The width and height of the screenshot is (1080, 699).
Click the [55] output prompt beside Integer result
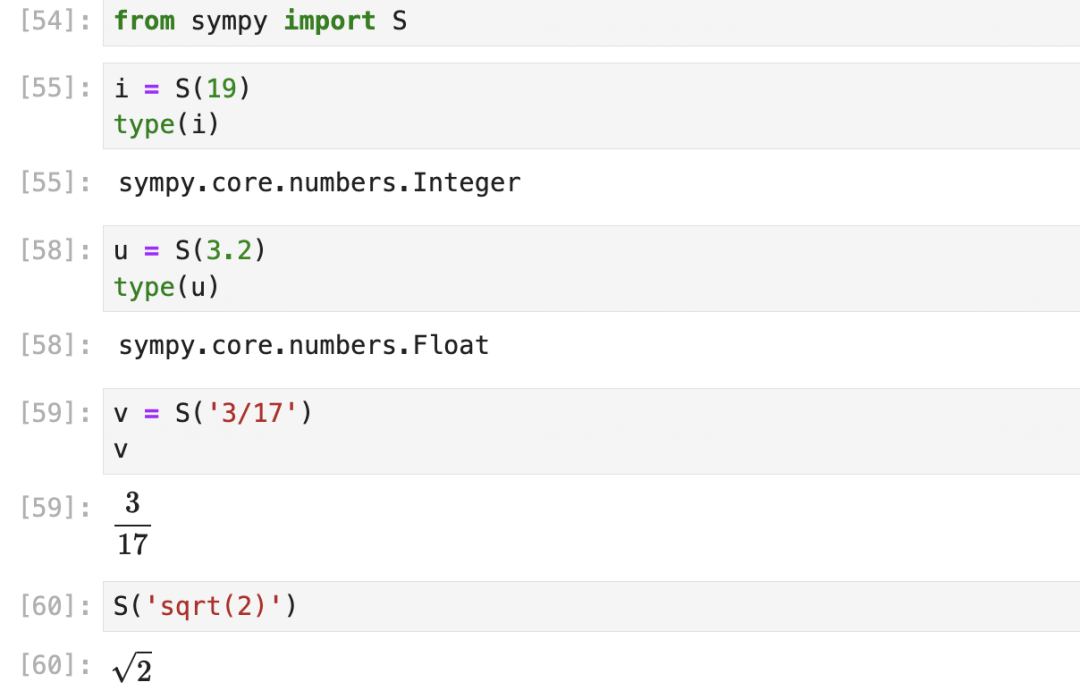point(48,183)
